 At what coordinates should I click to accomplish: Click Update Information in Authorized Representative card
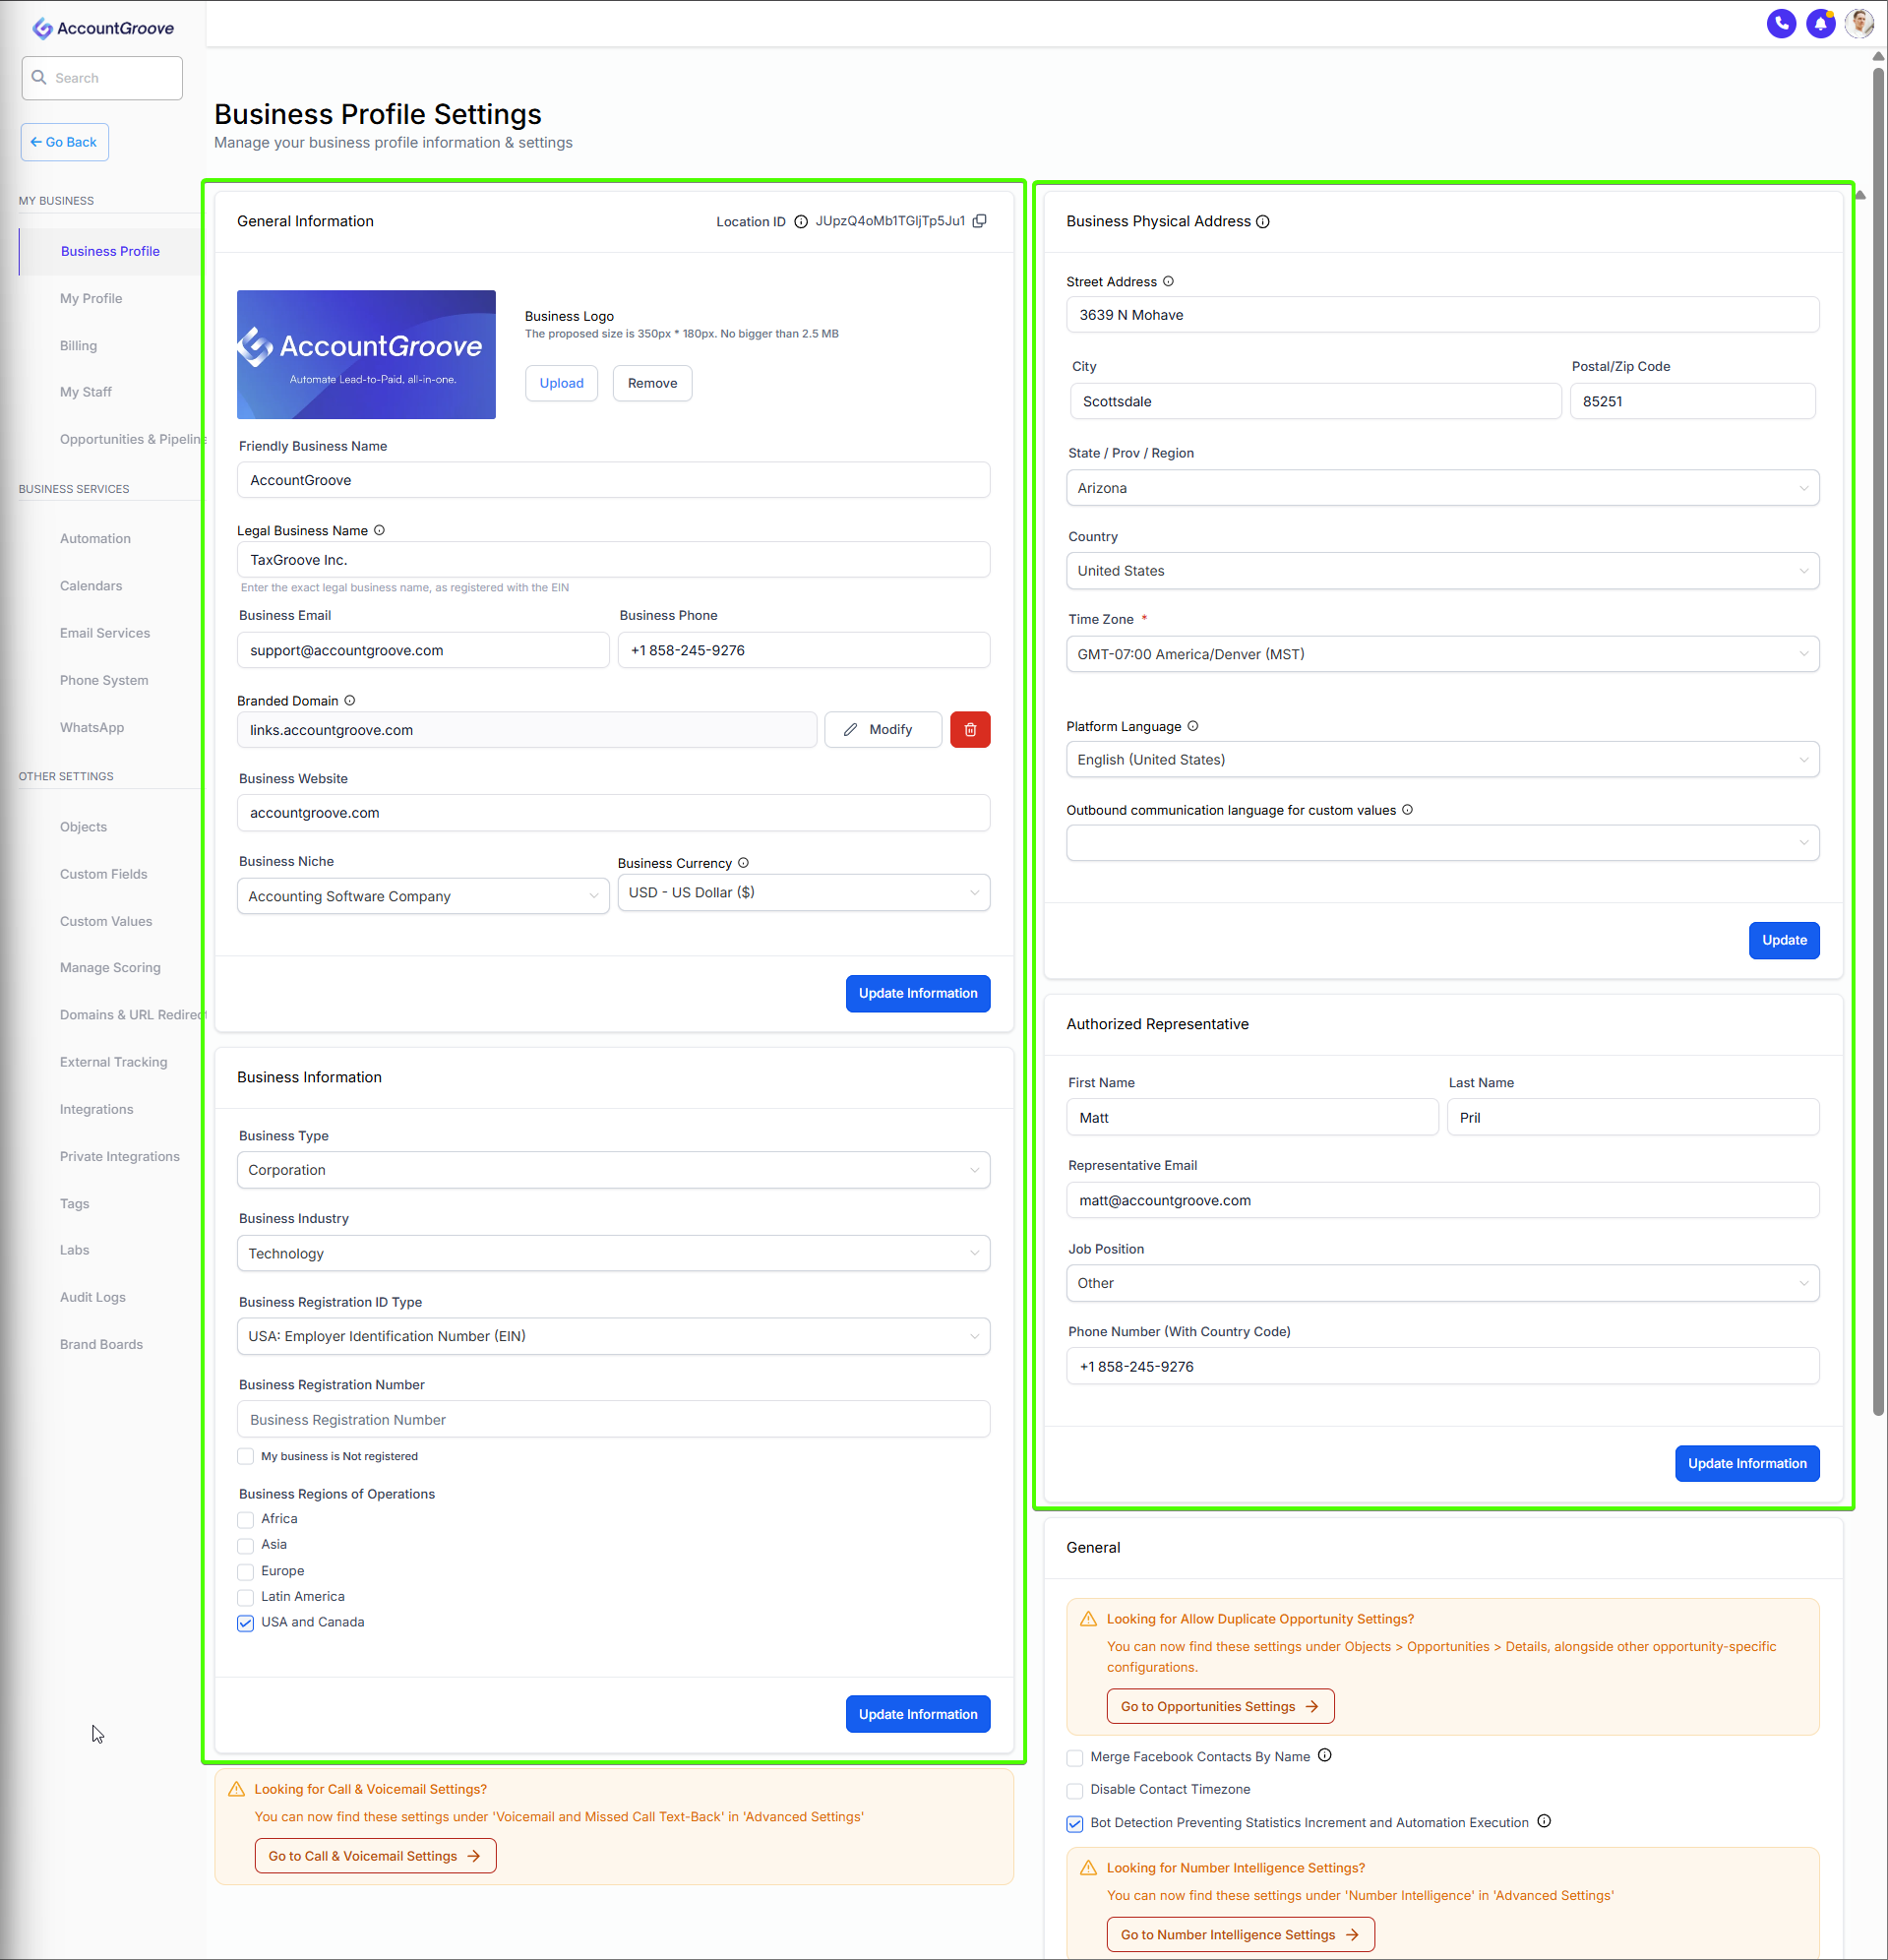click(1747, 1464)
